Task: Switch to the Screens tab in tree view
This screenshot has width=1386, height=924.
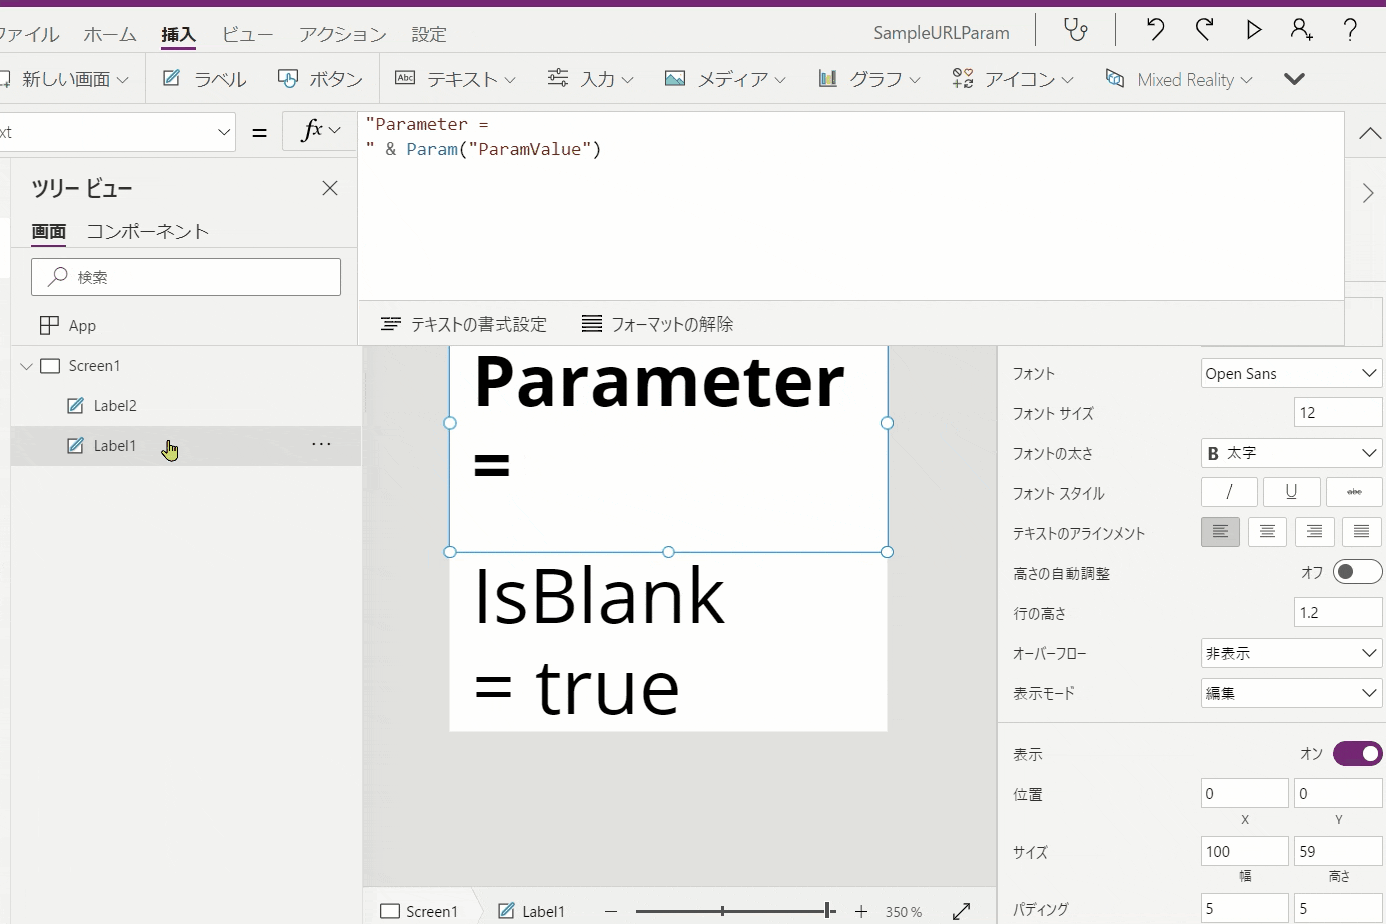Action: (48, 231)
